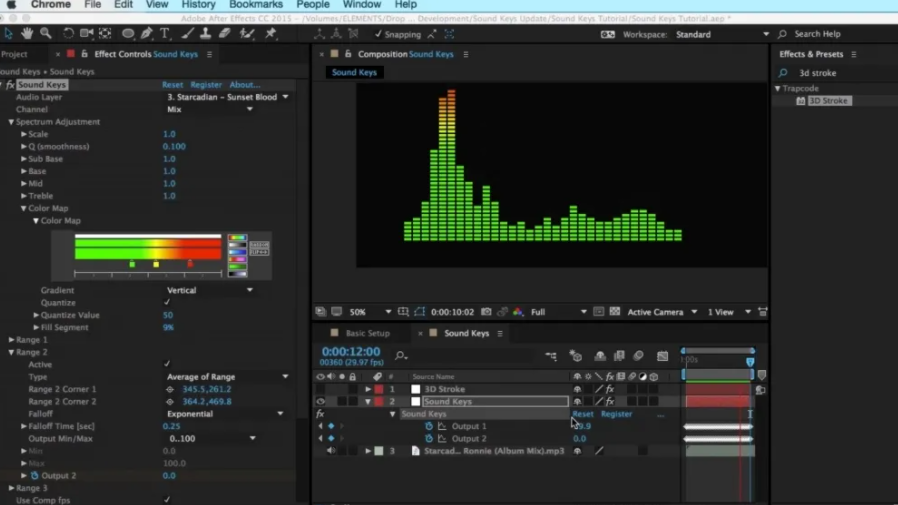Click Reset in Effect Controls
Screen dimensions: 898x505
click(172, 85)
